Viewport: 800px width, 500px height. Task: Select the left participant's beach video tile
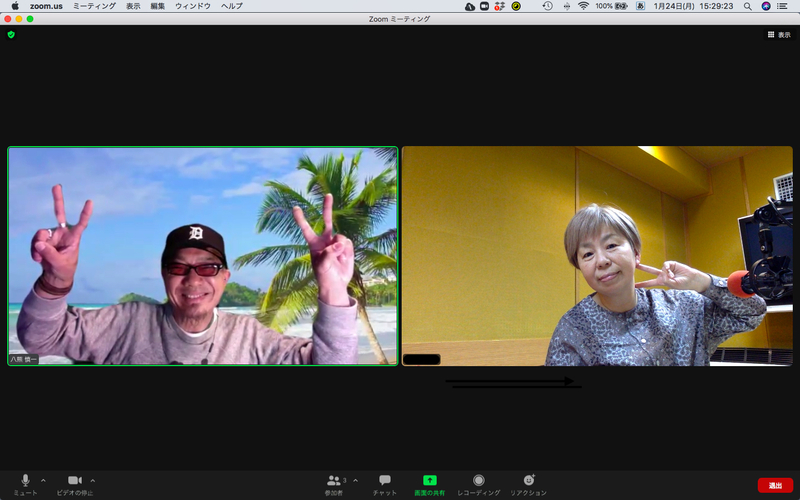click(x=203, y=256)
